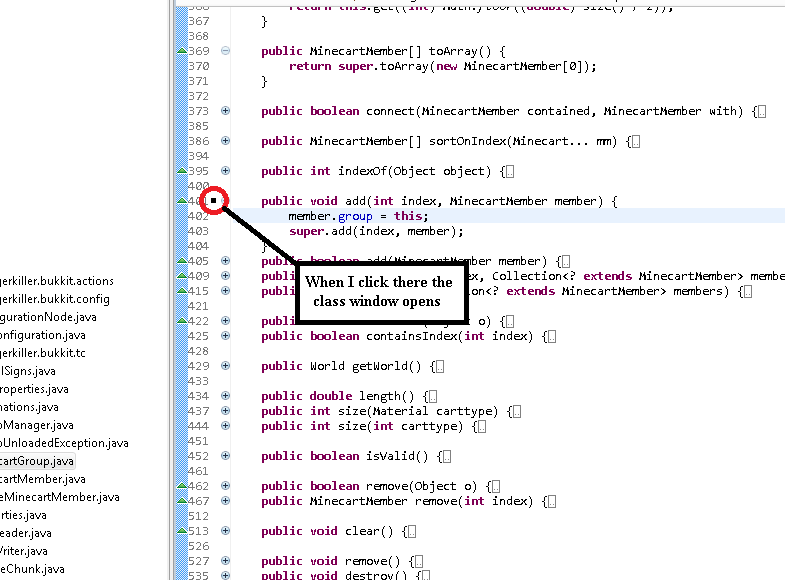The height and width of the screenshot is (580, 785).
Task: Click collapsed-code box after remove(Object o)
Action: (495, 487)
